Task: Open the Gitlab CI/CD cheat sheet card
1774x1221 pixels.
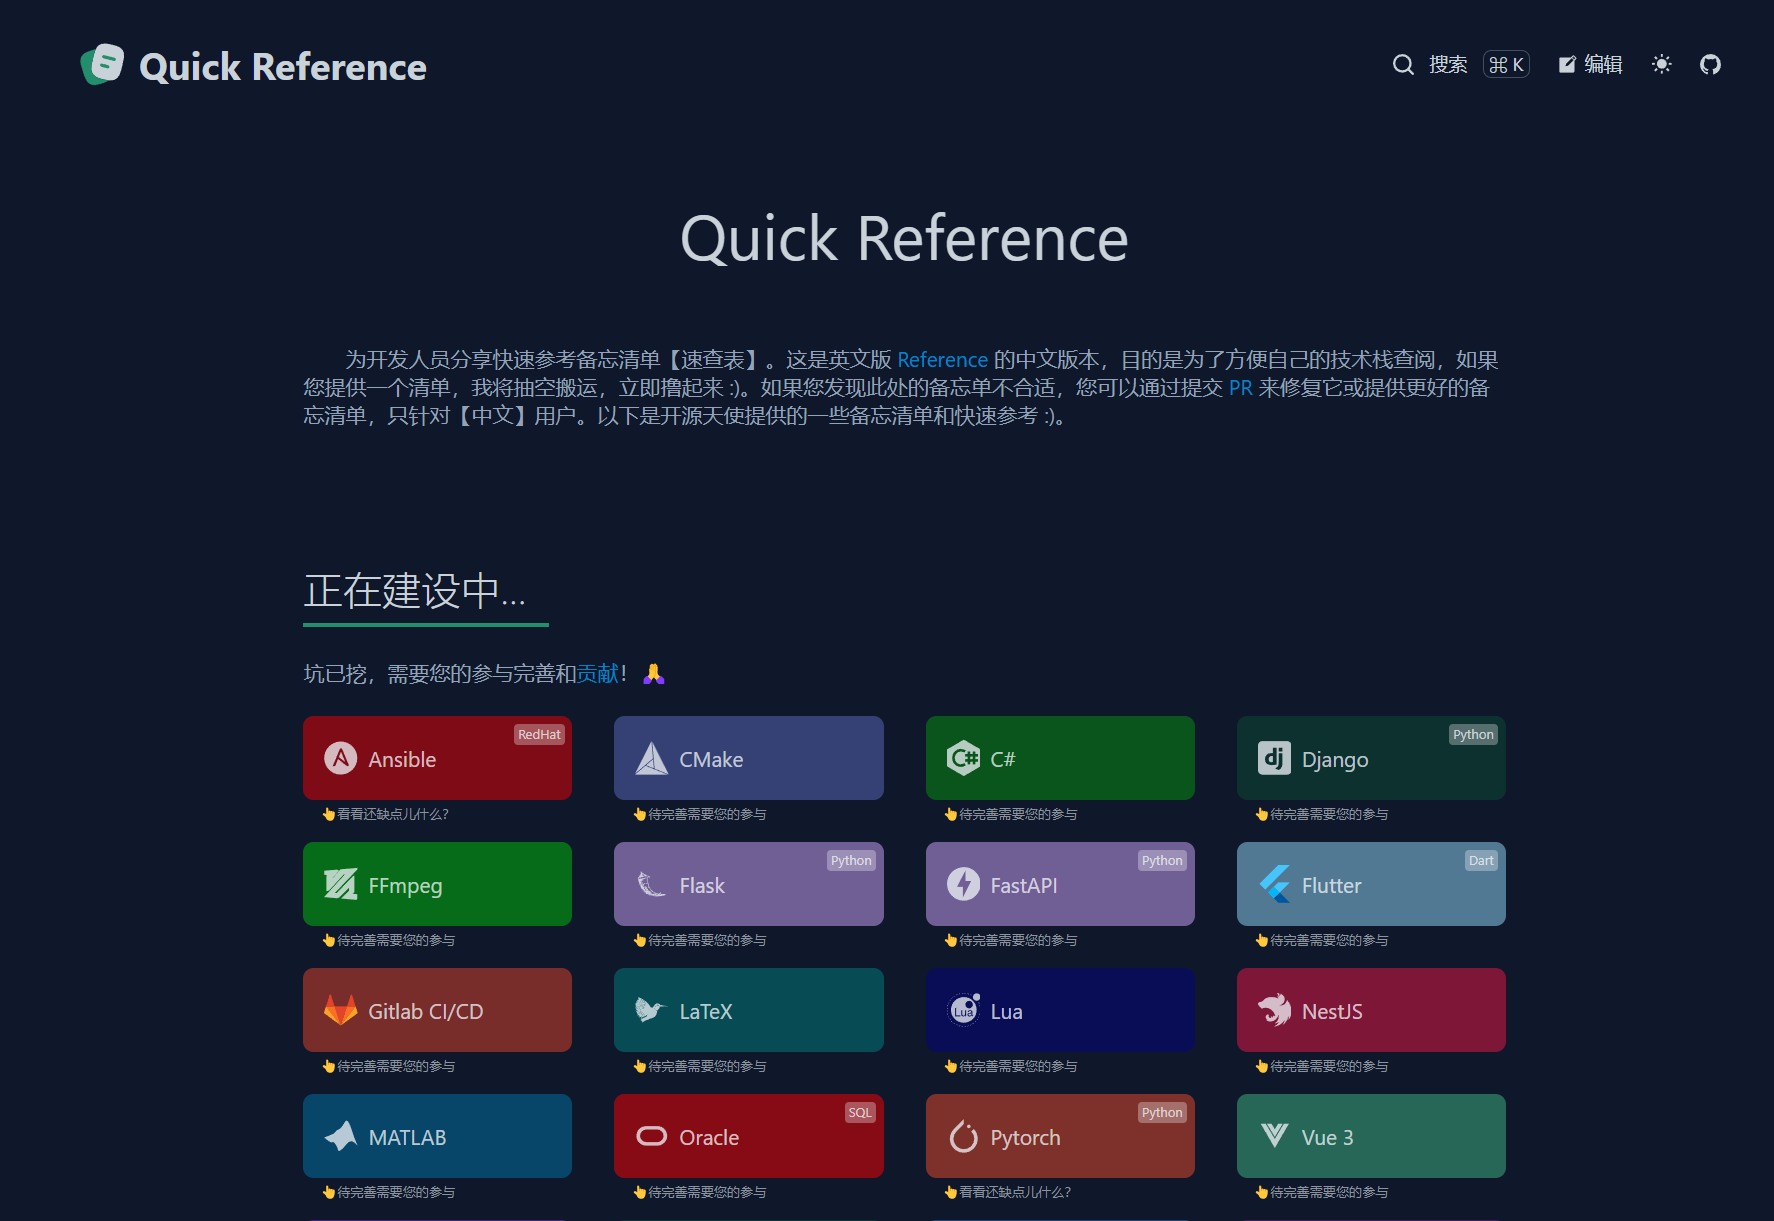Action: (x=437, y=1010)
